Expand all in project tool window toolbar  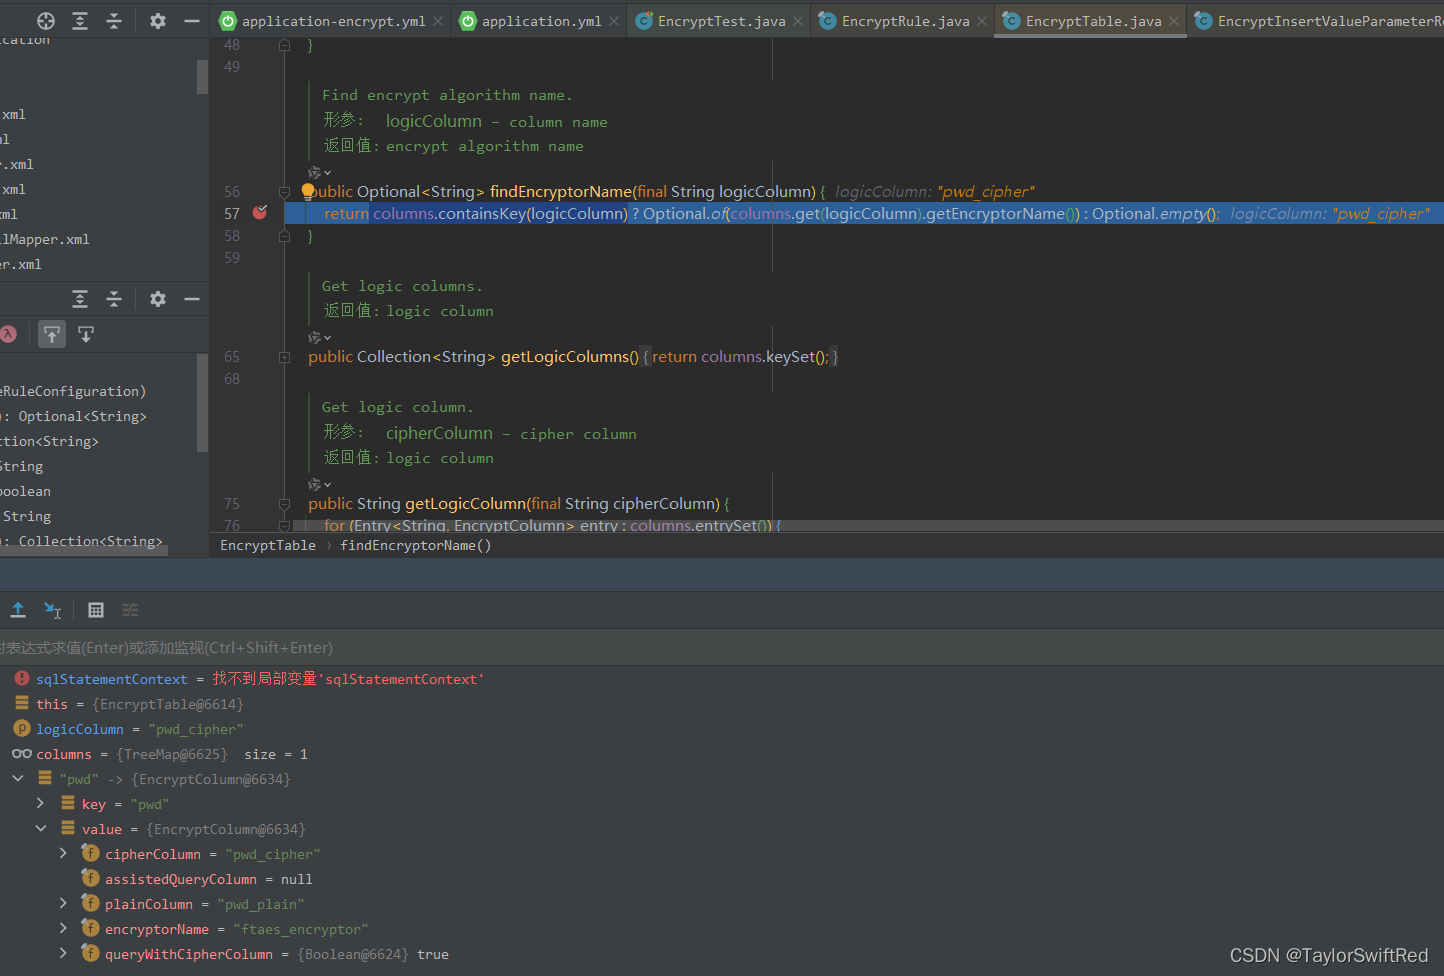80,21
